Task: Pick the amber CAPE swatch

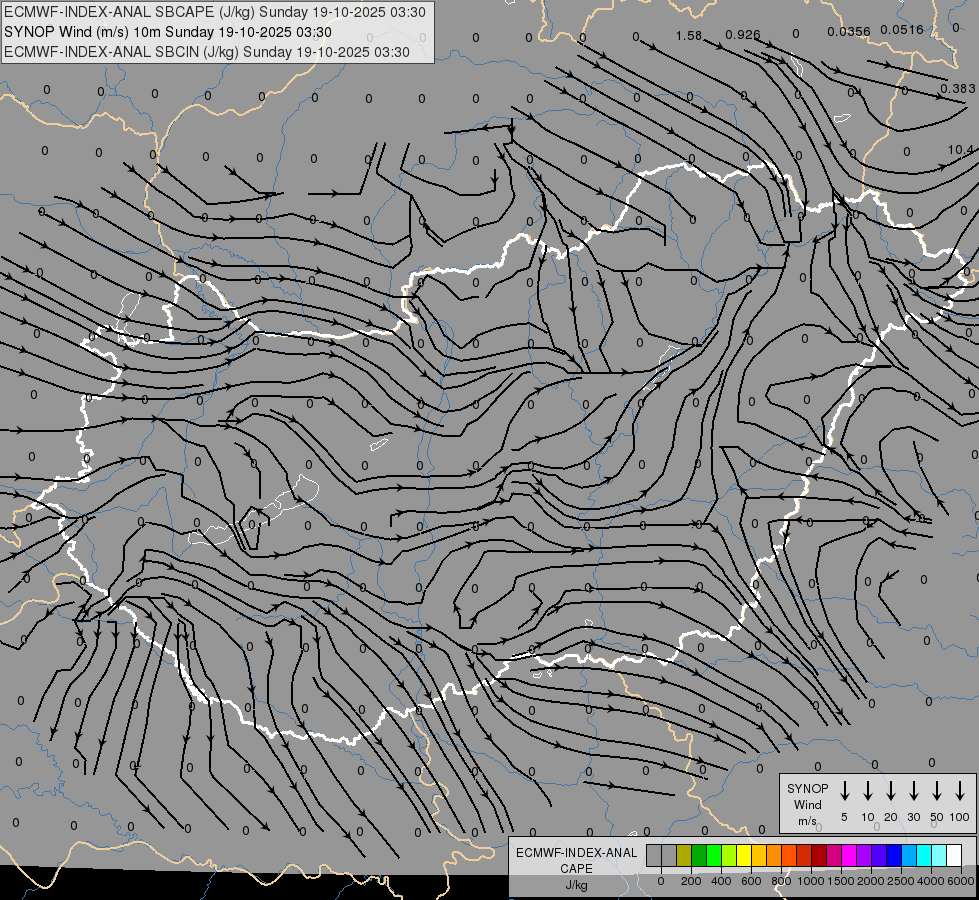Action: (x=759, y=855)
